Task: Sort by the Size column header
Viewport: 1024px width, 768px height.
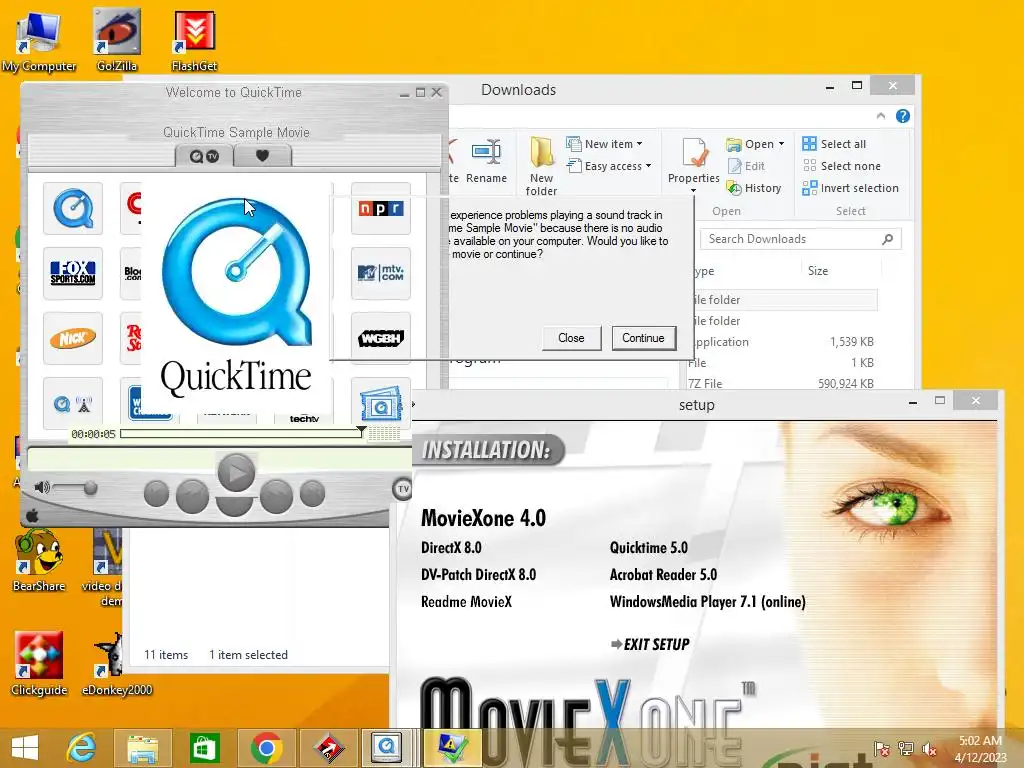Action: pyautogui.click(x=818, y=270)
